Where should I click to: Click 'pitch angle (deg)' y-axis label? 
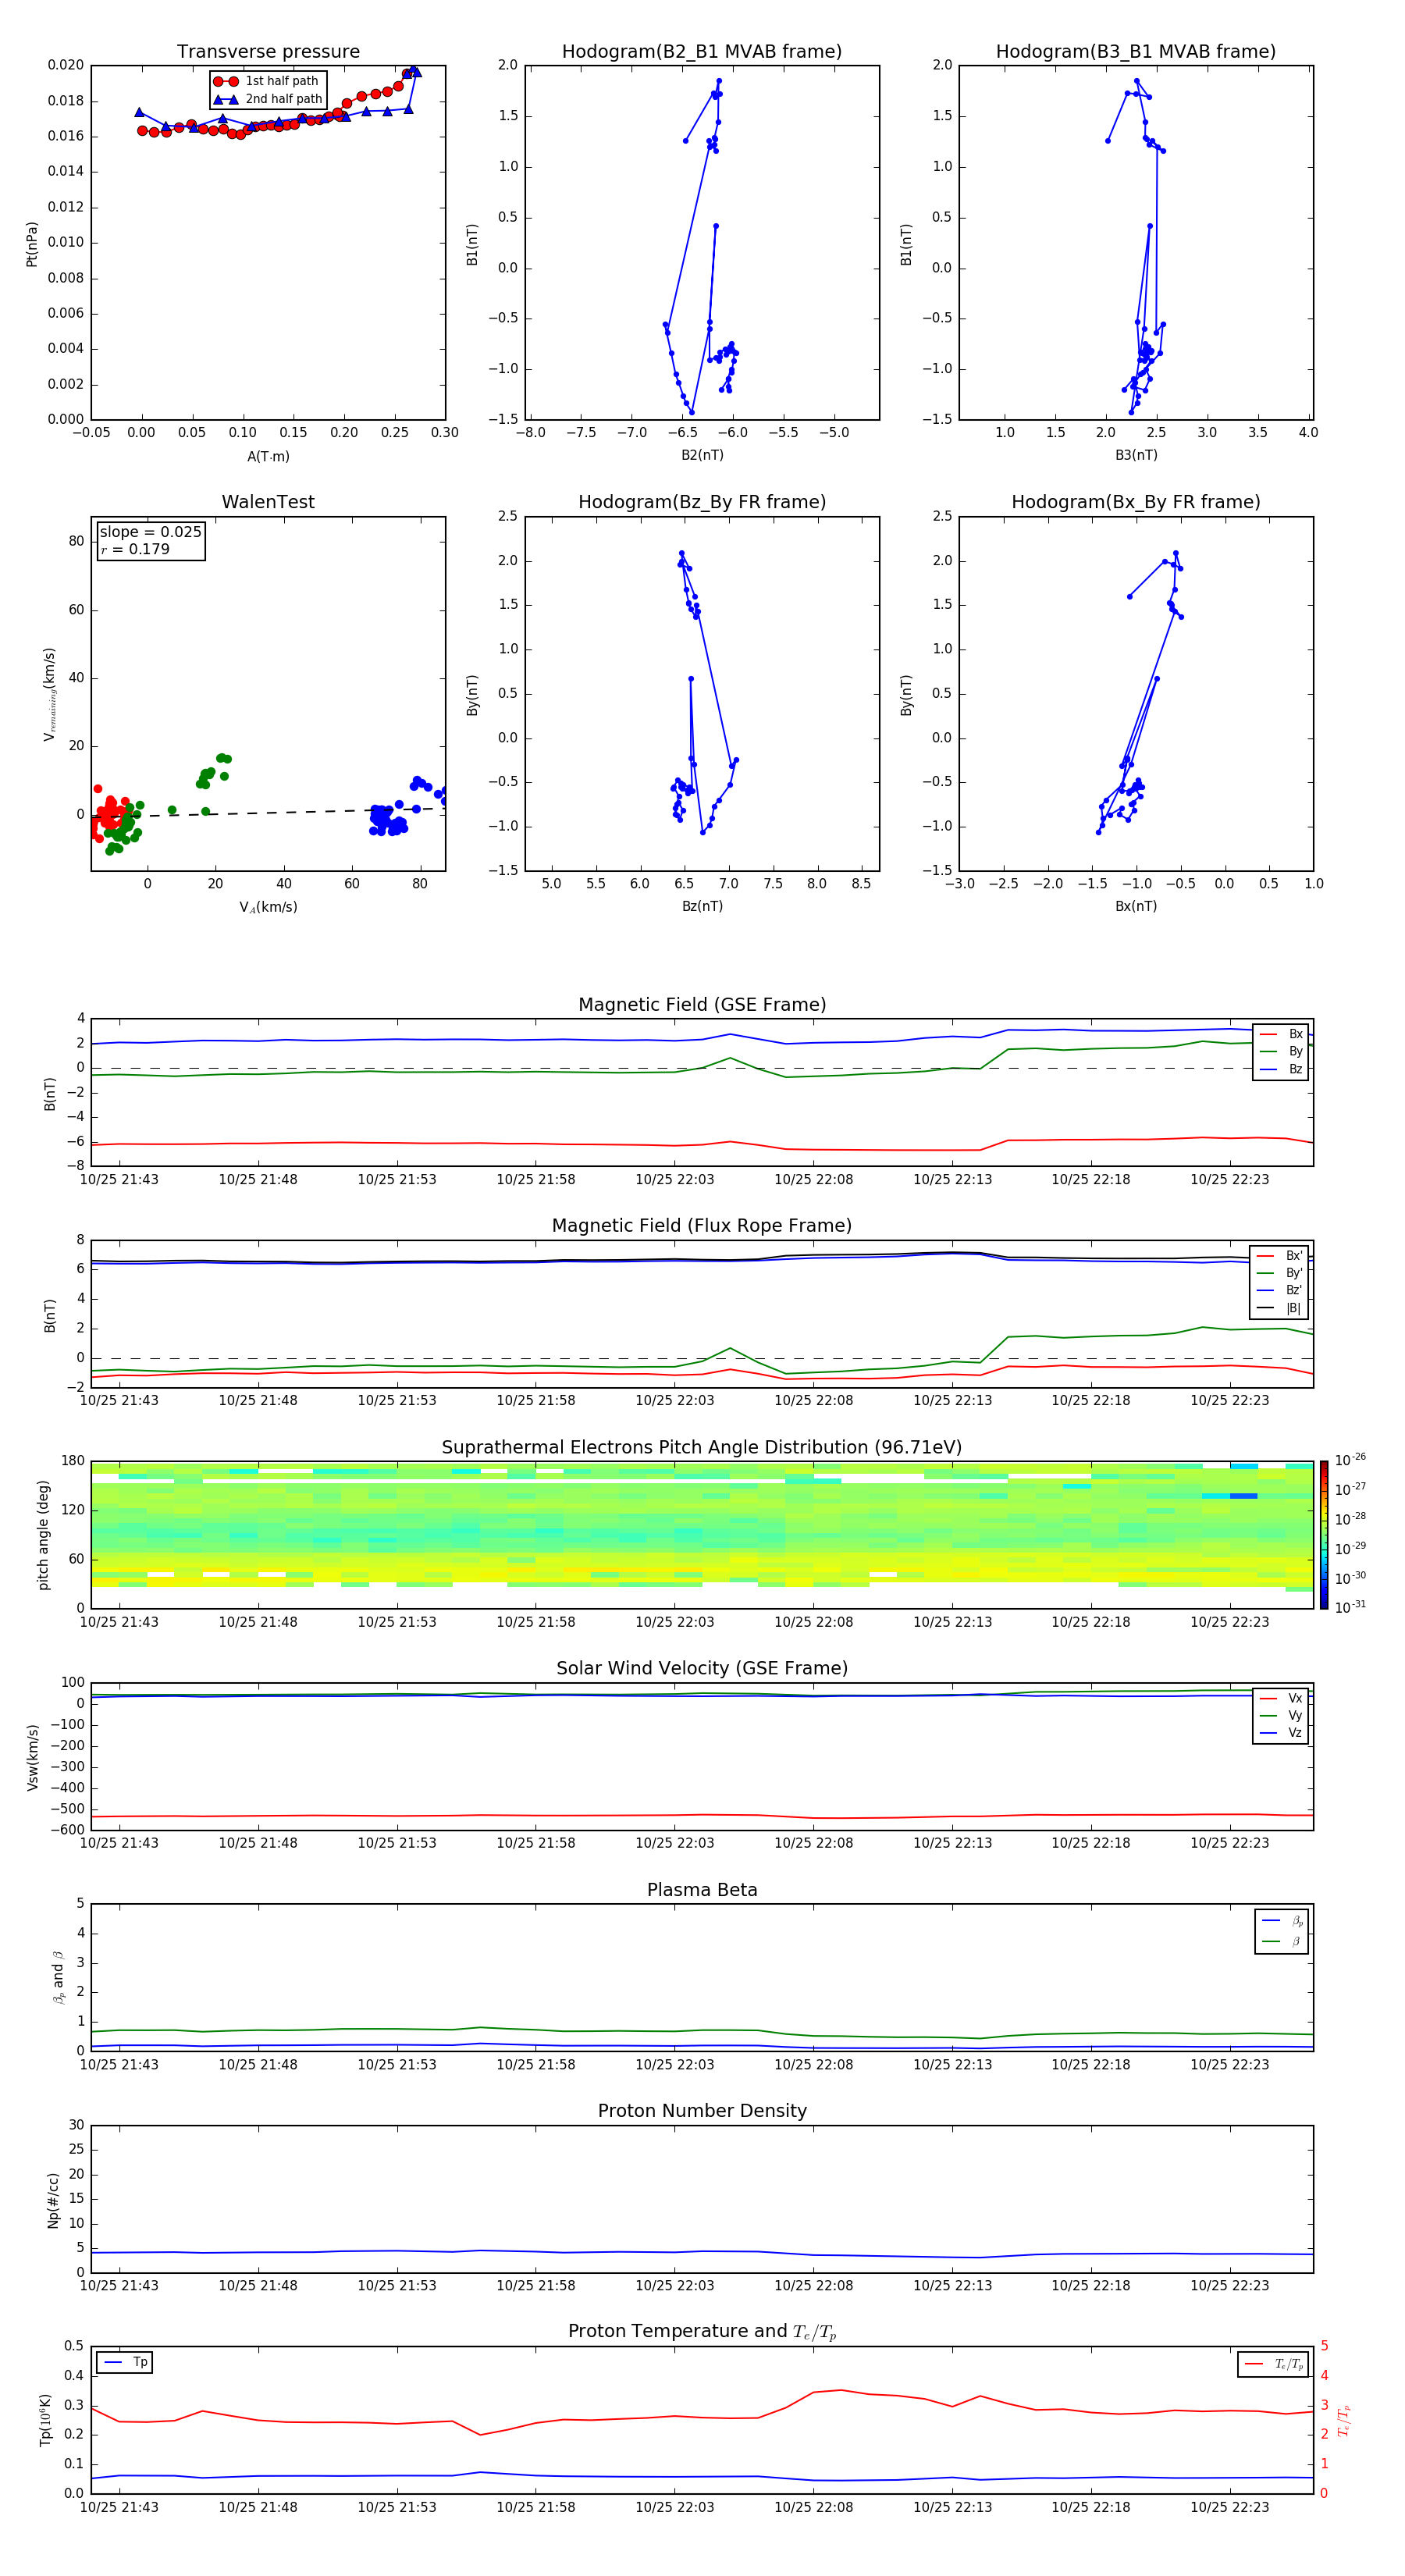click(x=43, y=1535)
